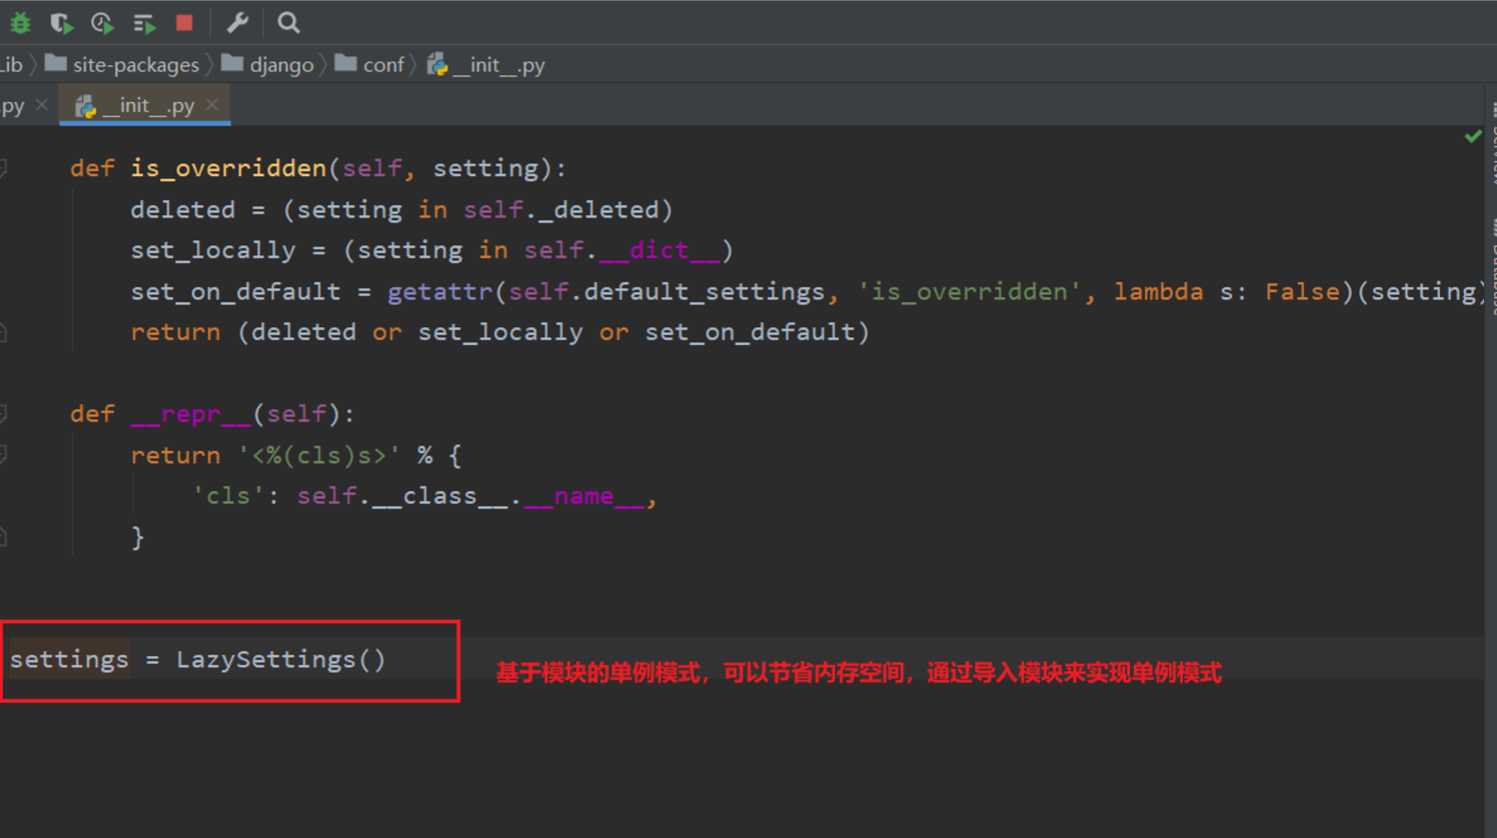The width and height of the screenshot is (1497, 838).
Task: Open Search Everywhere magnifier icon
Action: coord(288,22)
